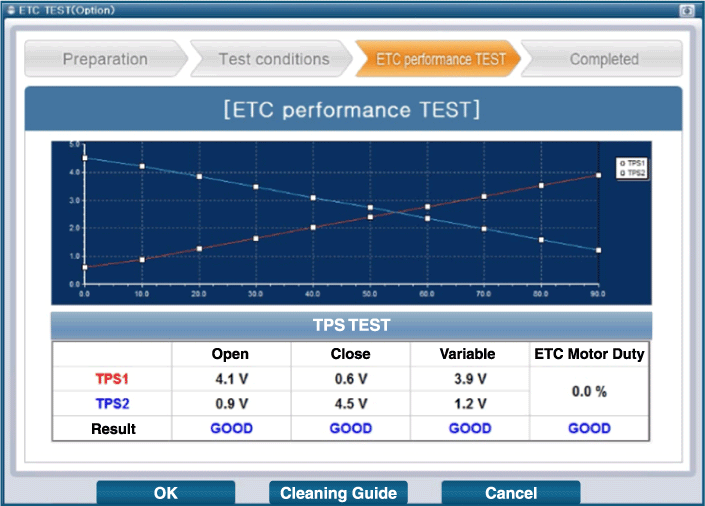Select the ETC performance TEST tab
Viewport: 705px width, 506px height.
440,59
